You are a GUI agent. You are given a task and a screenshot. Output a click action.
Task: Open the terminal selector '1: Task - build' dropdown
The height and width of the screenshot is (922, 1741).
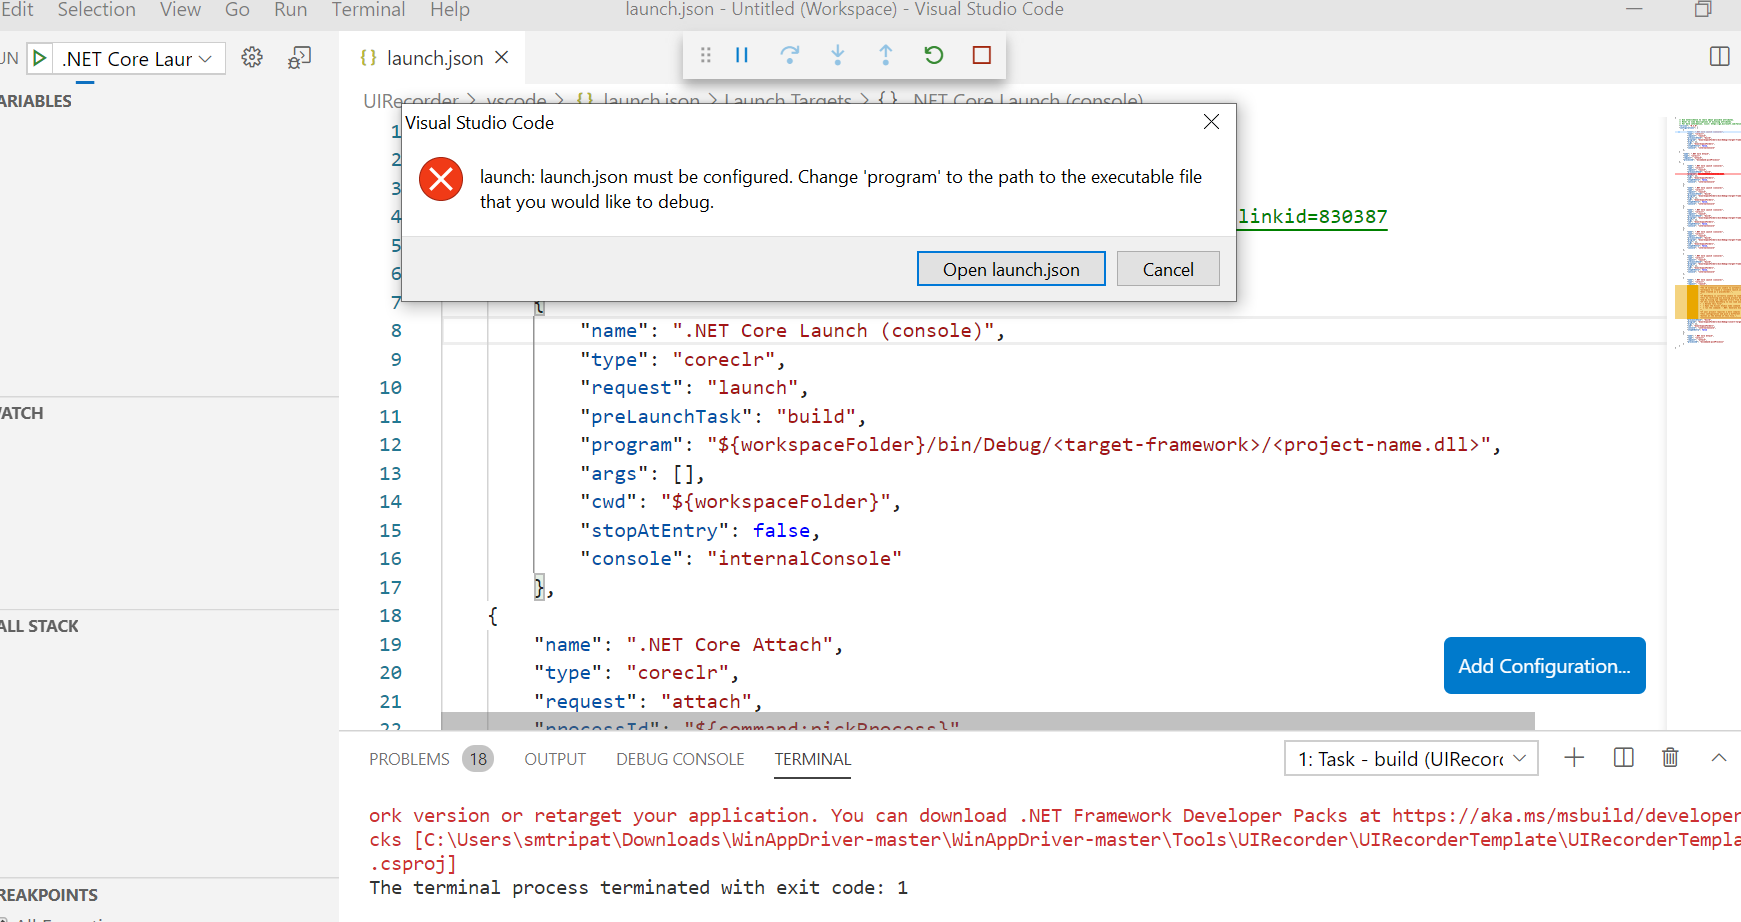tap(1411, 759)
